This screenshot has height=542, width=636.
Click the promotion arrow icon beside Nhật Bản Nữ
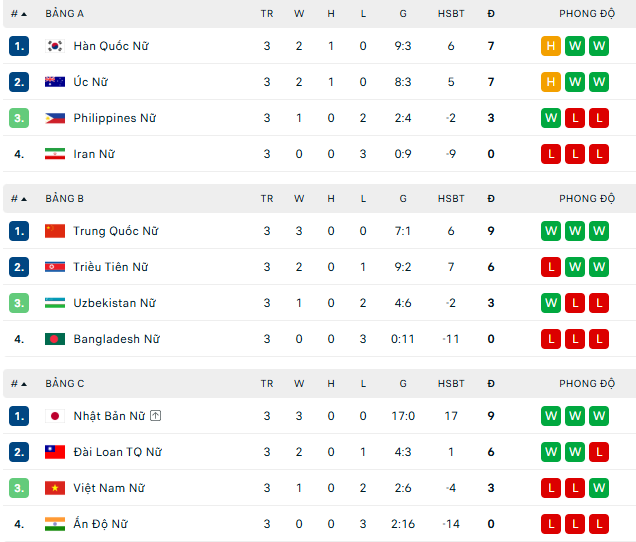[x=156, y=416]
